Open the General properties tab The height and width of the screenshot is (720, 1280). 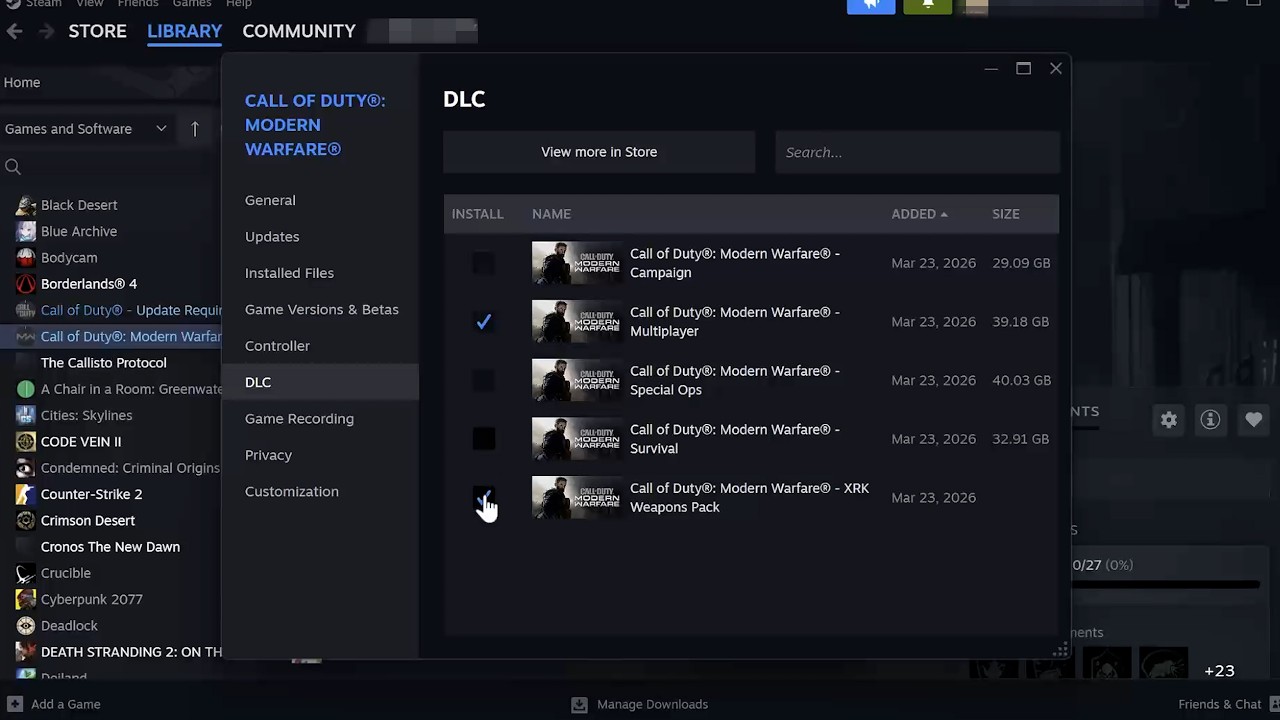pos(320,200)
